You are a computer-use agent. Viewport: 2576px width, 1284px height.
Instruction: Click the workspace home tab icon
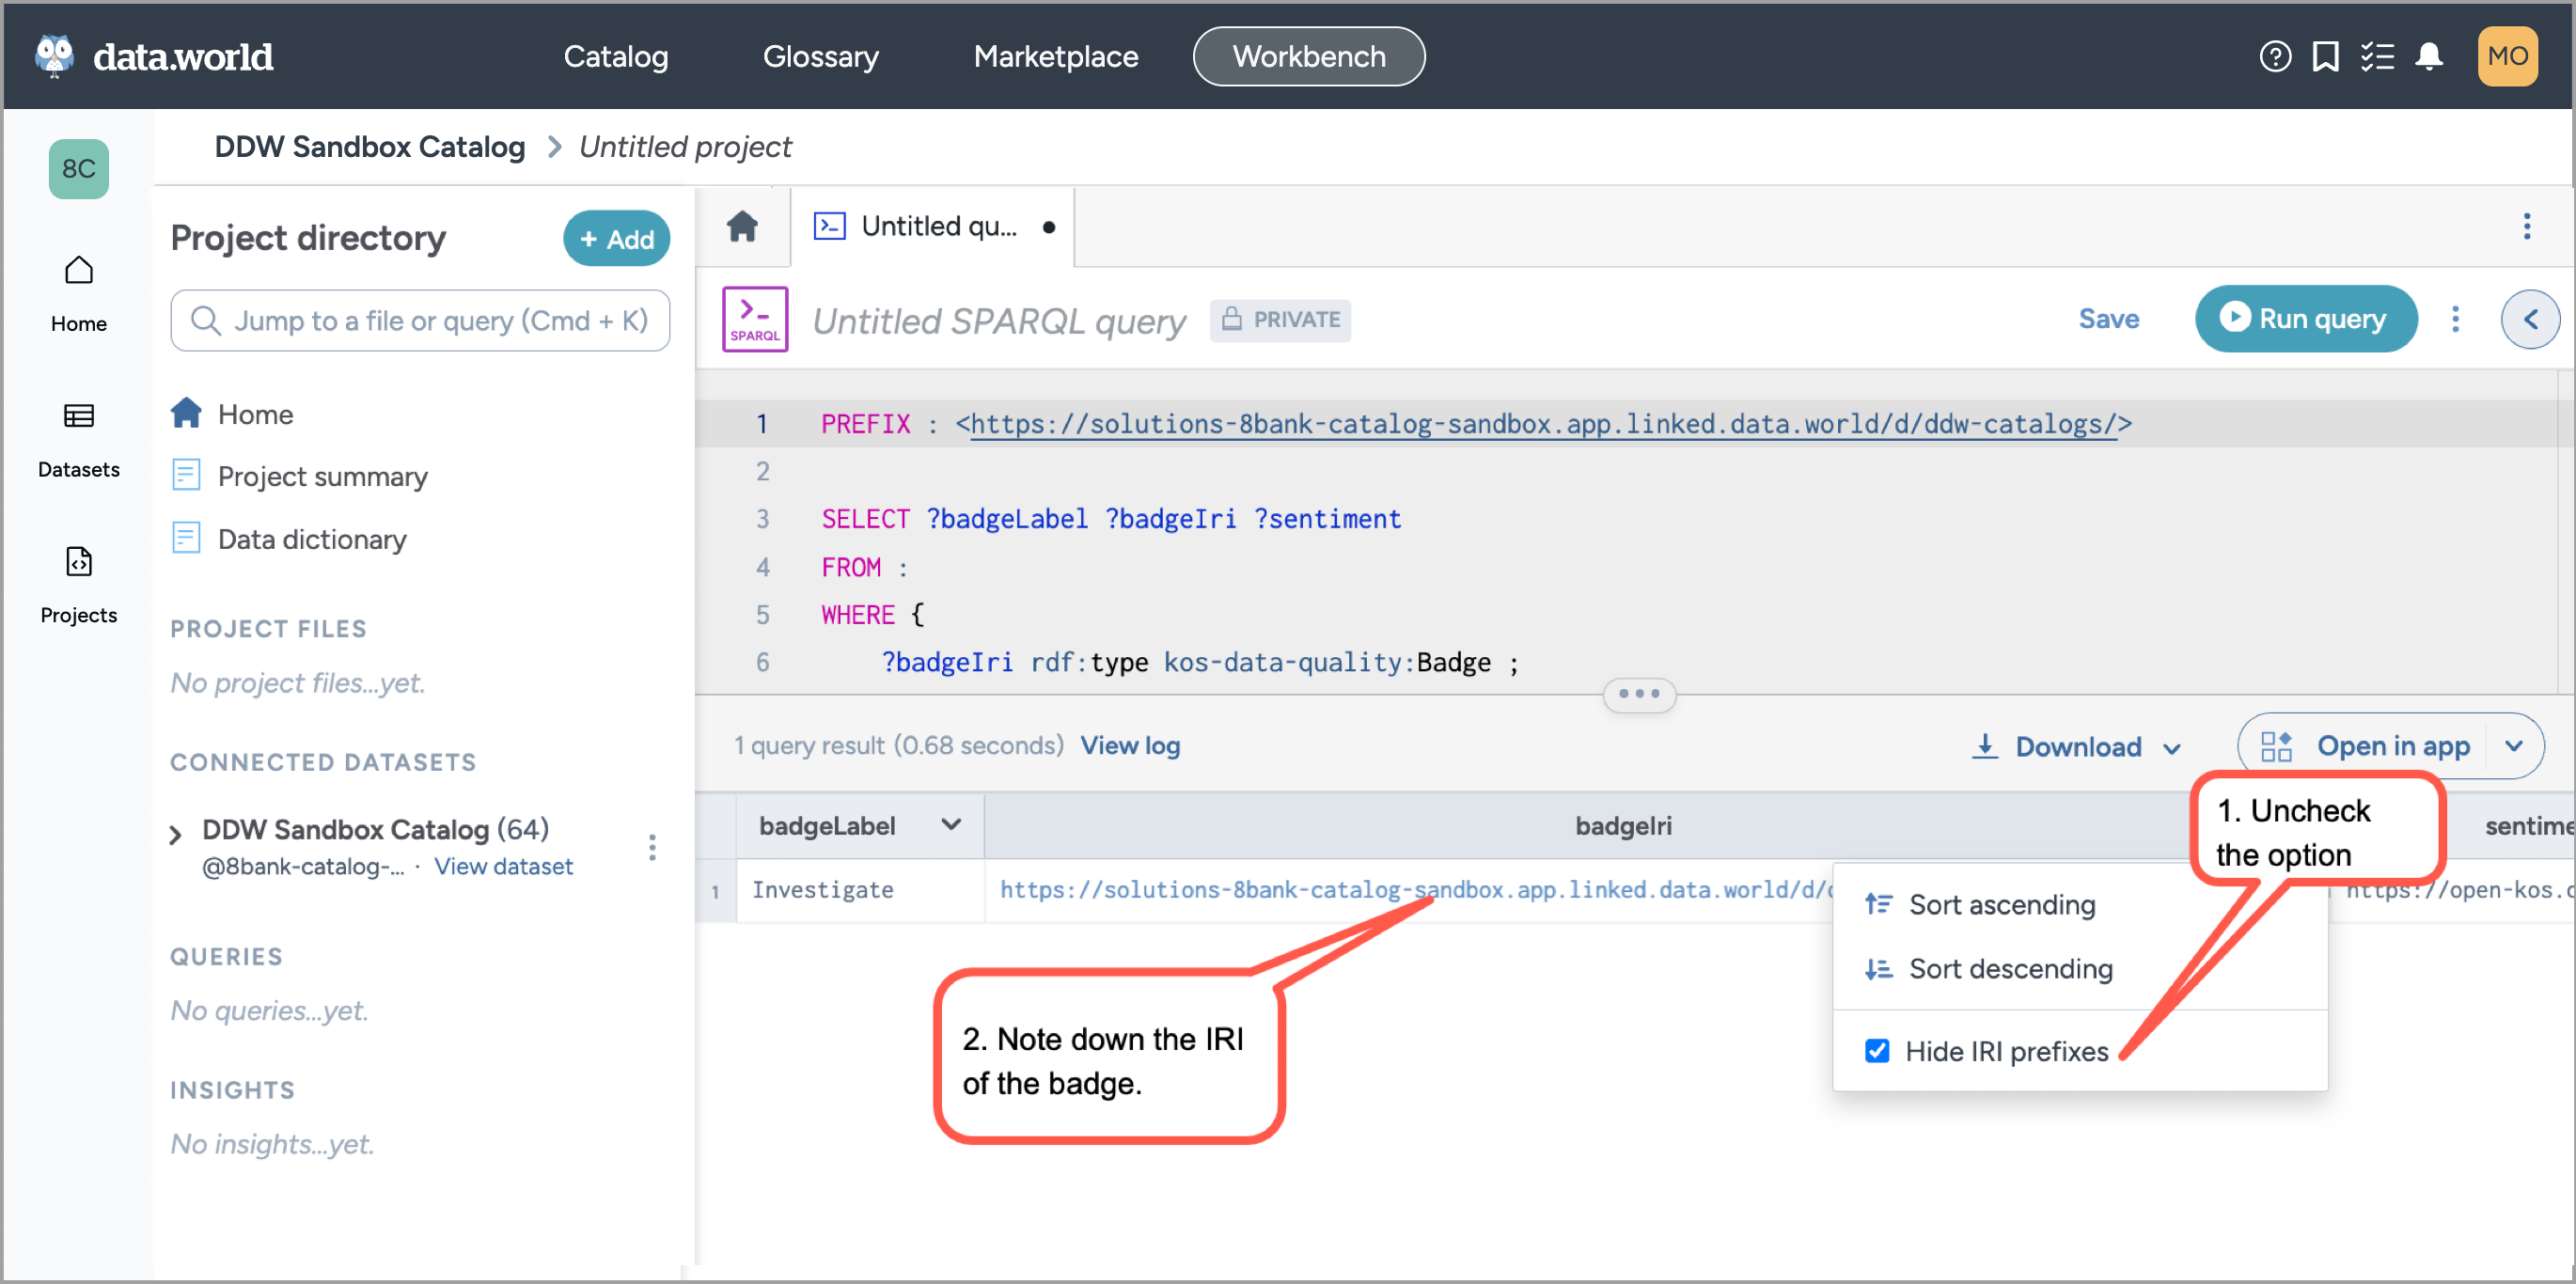pyautogui.click(x=742, y=227)
